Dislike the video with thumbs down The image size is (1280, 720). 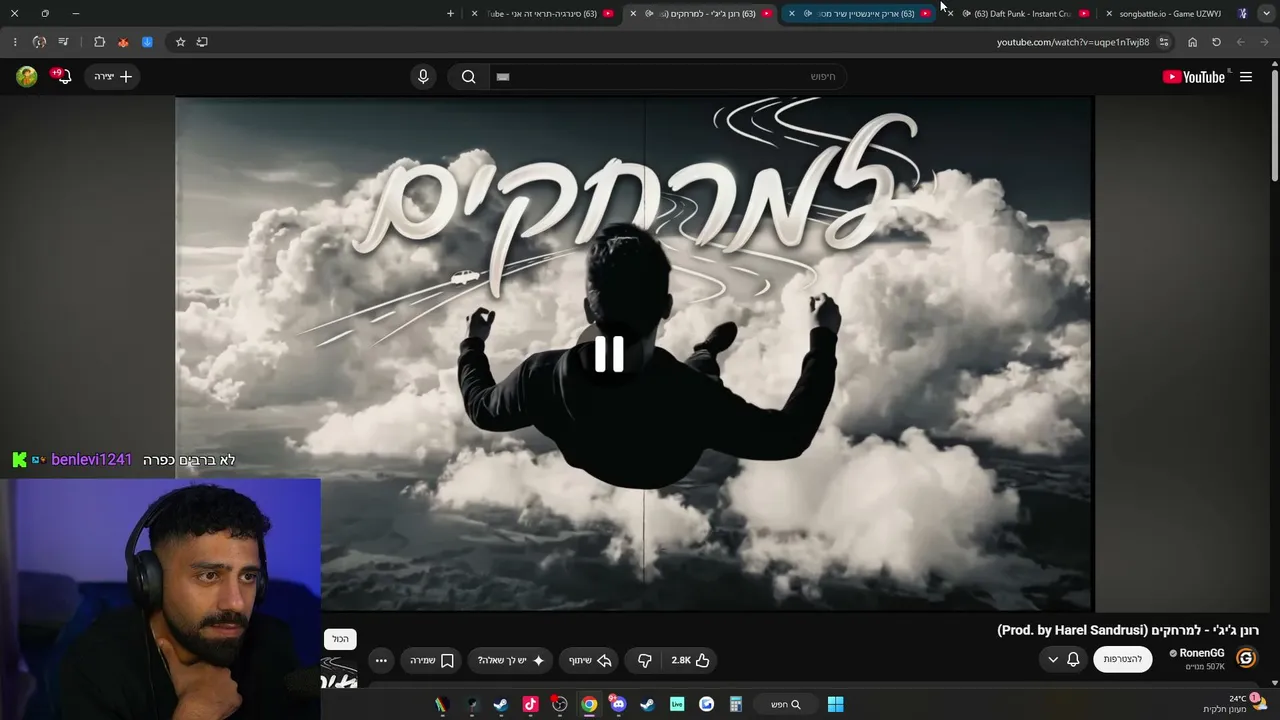pyautogui.click(x=644, y=660)
